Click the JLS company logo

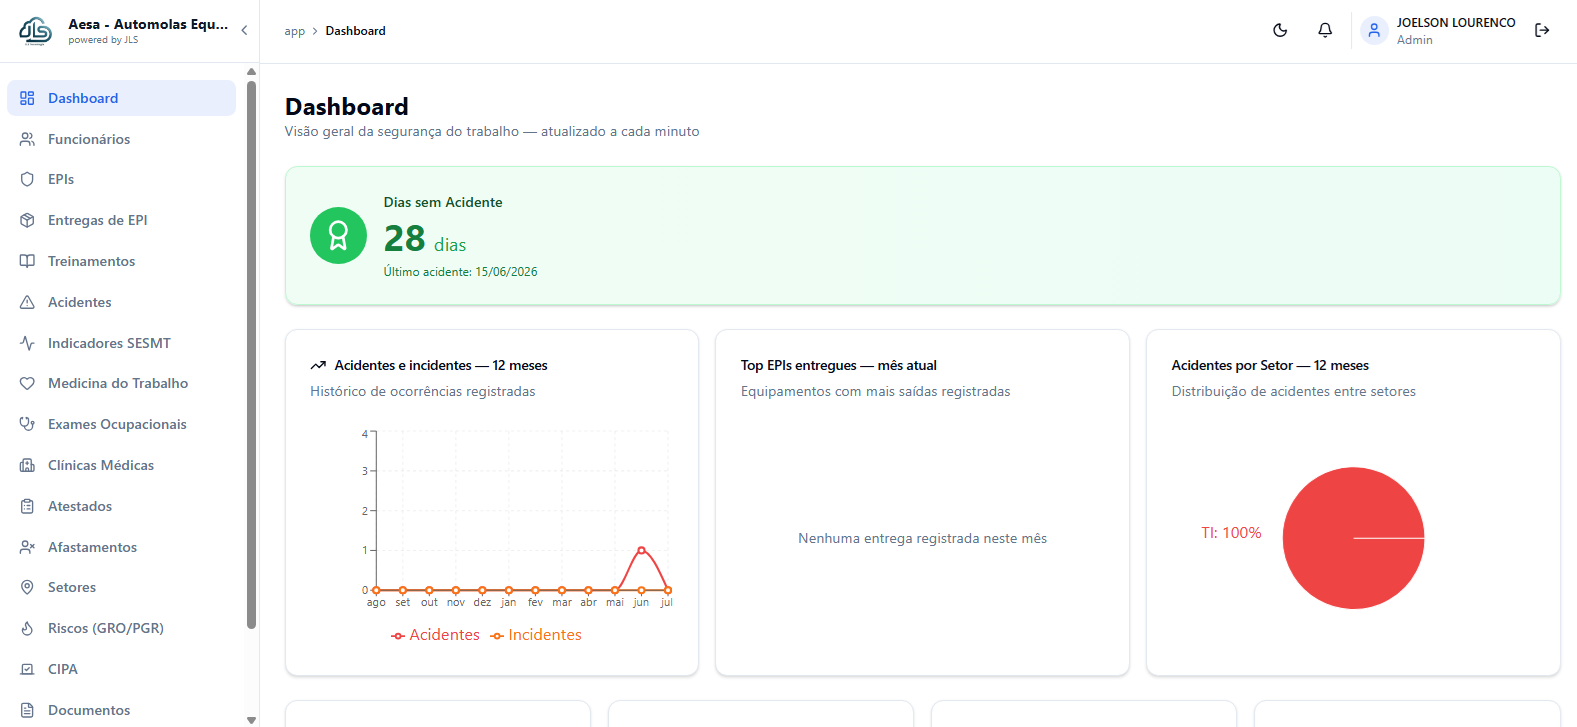36,31
